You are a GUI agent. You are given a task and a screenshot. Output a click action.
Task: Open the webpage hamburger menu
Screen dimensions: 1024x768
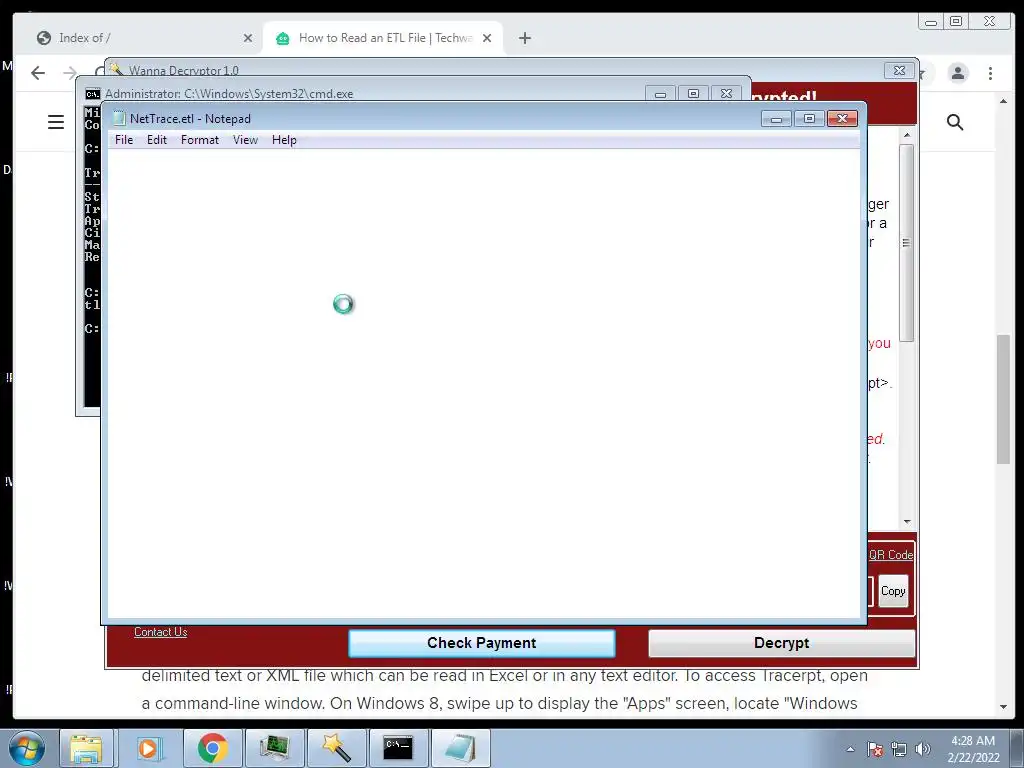[x=56, y=122]
